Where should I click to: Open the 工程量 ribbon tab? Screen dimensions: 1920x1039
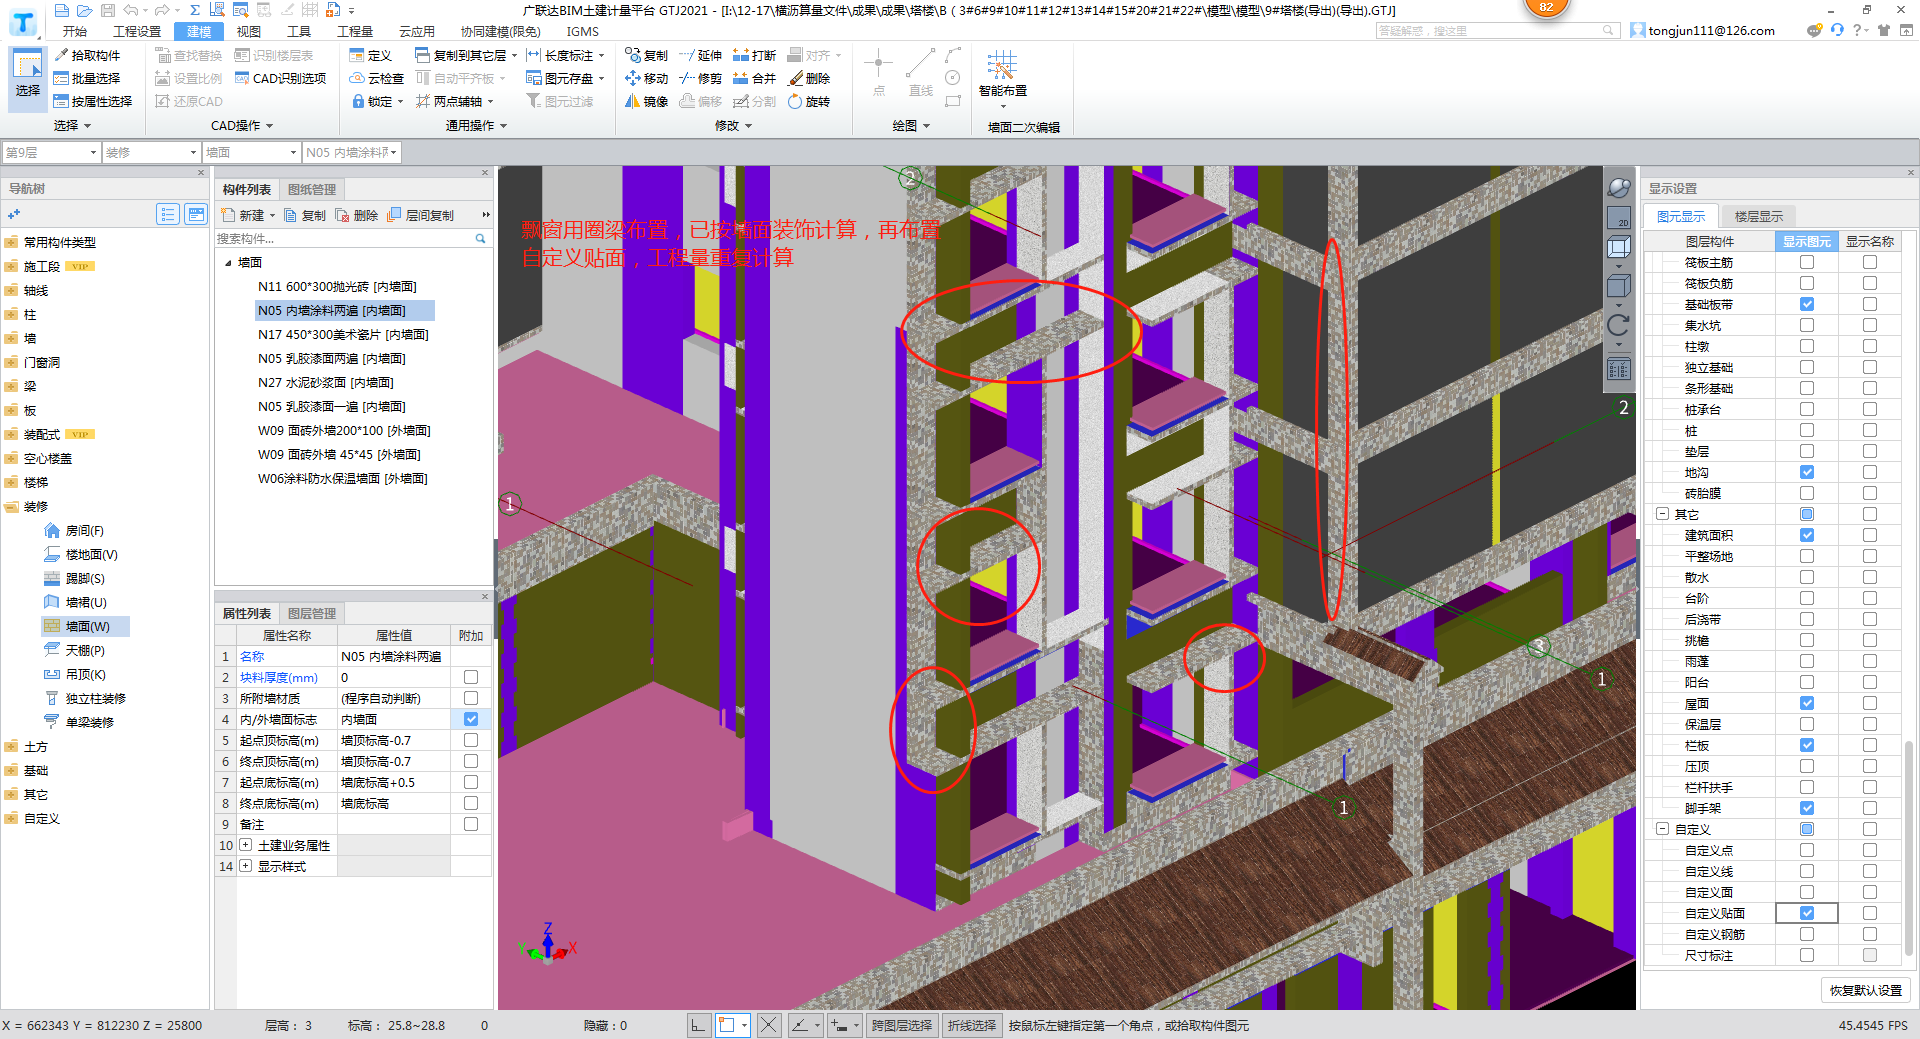(x=355, y=31)
